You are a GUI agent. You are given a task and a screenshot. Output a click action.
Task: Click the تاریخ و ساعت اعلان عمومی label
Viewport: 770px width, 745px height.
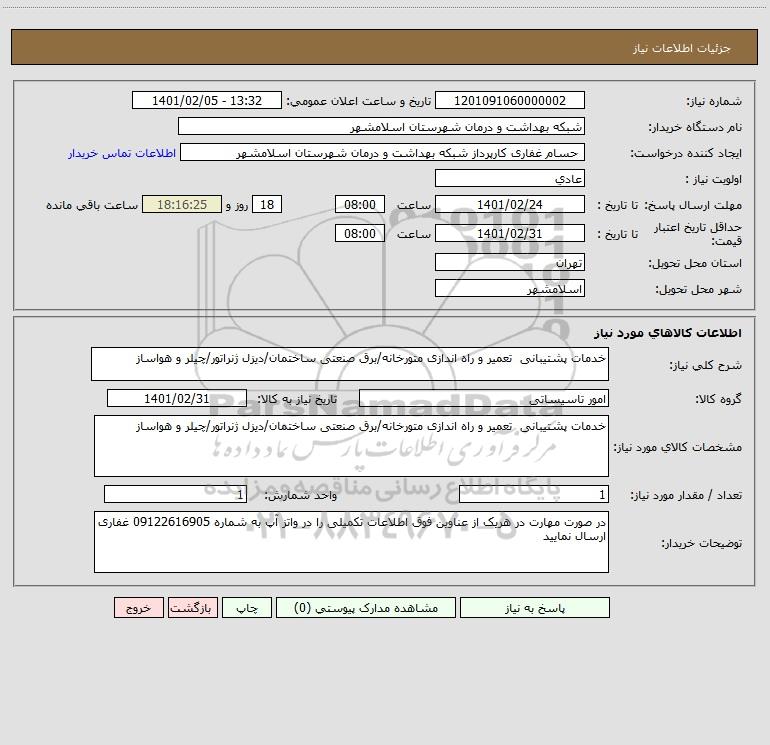(x=359, y=102)
